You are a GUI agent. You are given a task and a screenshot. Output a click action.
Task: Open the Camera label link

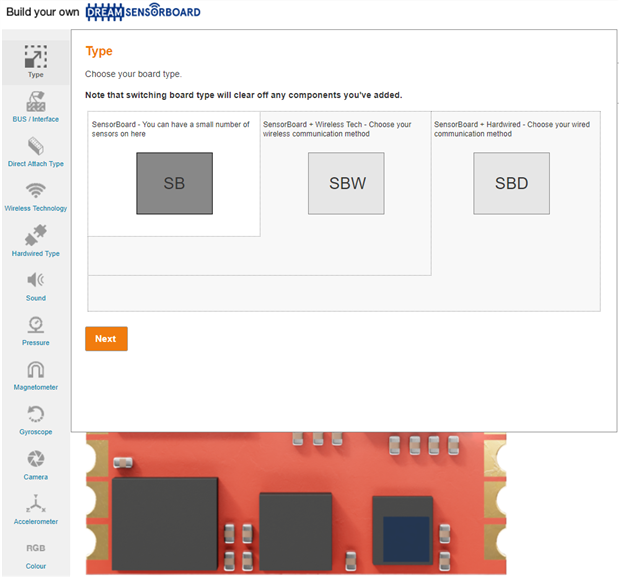point(36,477)
